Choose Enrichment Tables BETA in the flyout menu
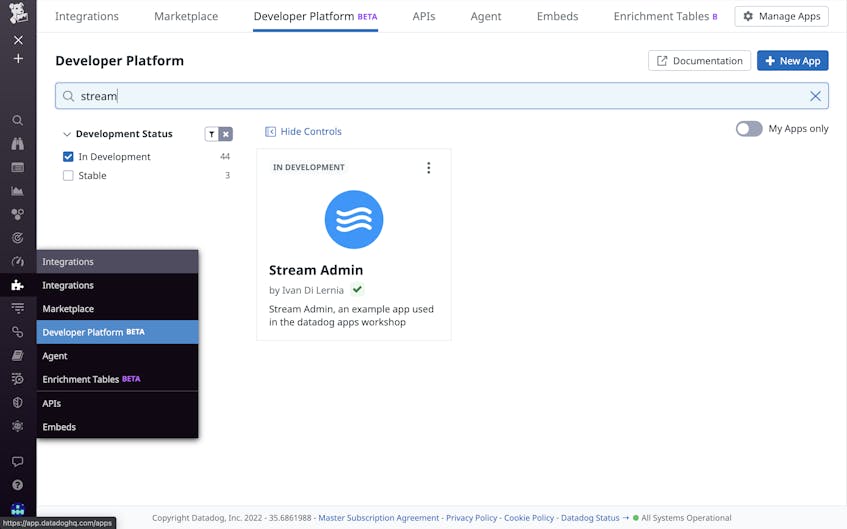Viewport: 847px width, 529px height. pos(117,379)
